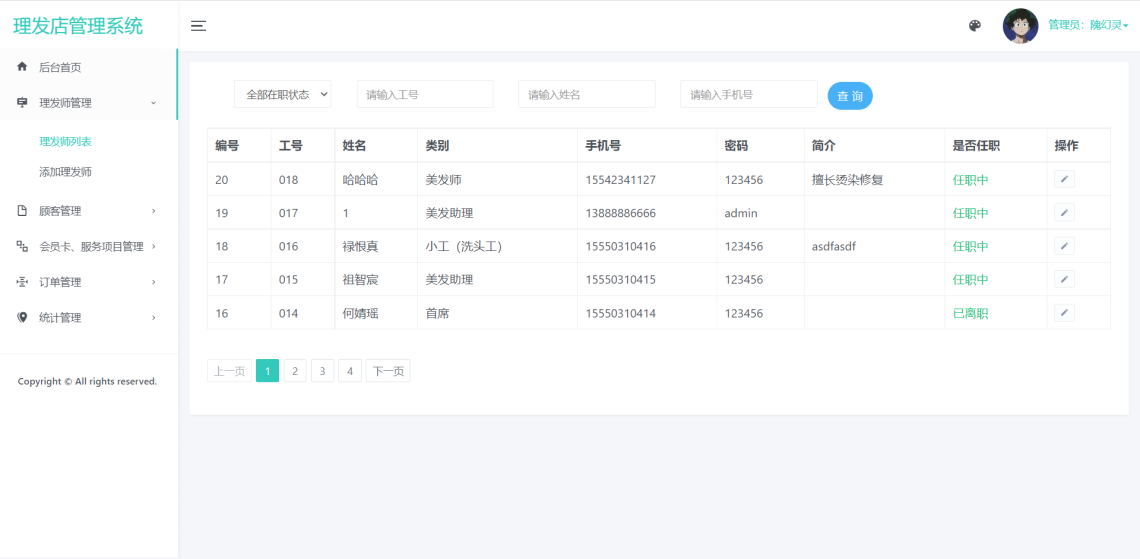Expand the 会员卡、服务项目管理 chevron
1140x559 pixels.
tap(153, 246)
